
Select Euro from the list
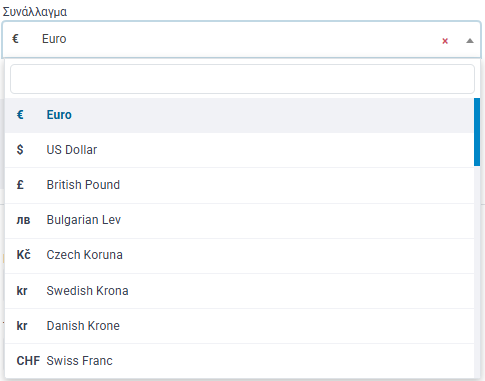point(239,115)
